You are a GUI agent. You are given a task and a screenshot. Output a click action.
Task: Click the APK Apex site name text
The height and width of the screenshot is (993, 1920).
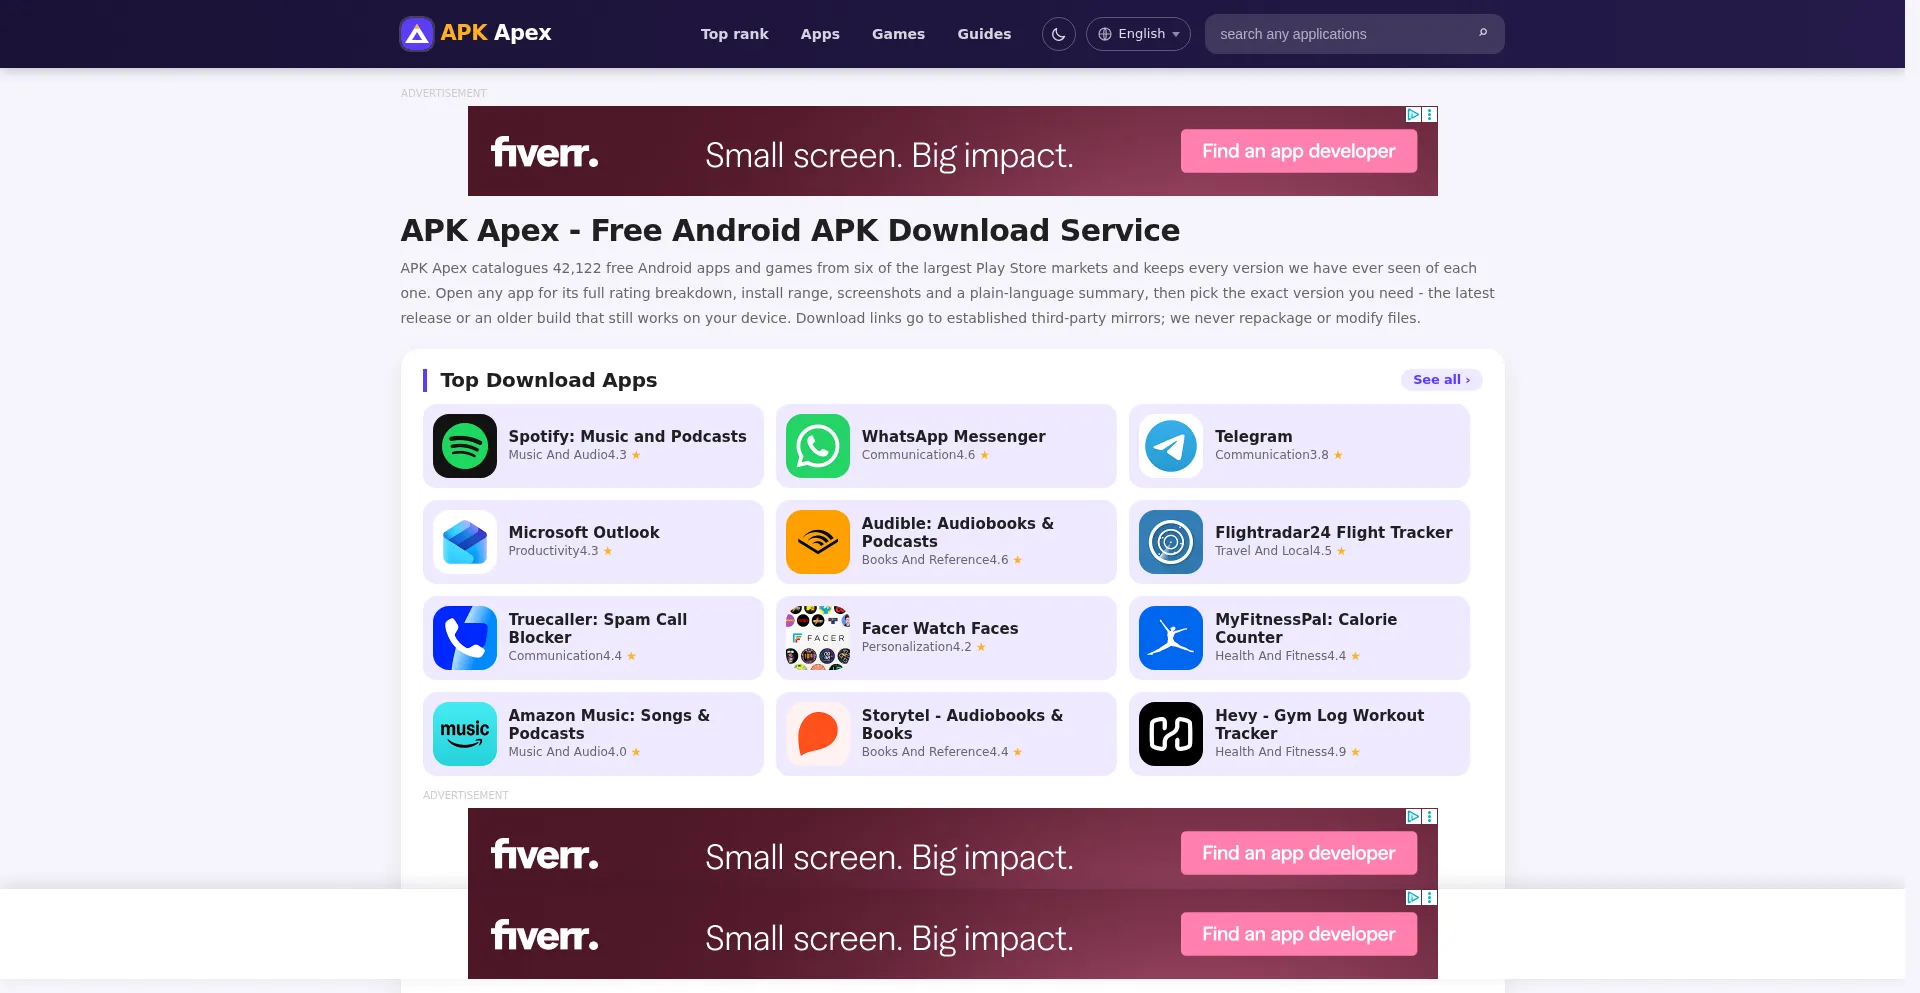(x=496, y=33)
